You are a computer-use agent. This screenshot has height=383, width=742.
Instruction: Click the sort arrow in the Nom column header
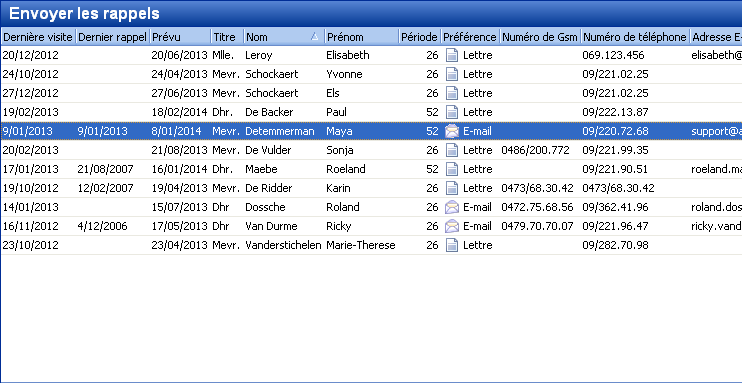(x=314, y=36)
